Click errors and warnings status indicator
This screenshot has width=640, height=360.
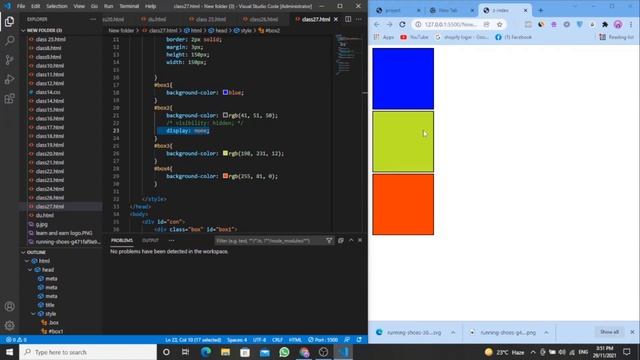click(x=16, y=340)
